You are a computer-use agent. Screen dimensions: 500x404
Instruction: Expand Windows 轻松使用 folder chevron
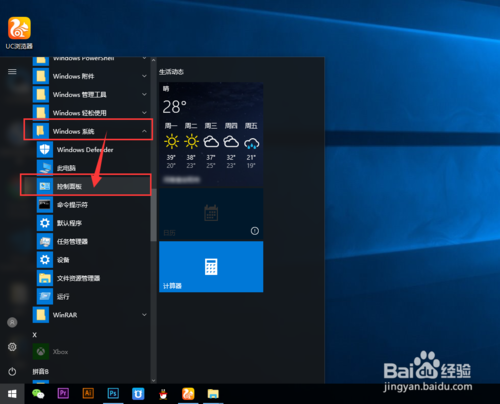point(144,113)
